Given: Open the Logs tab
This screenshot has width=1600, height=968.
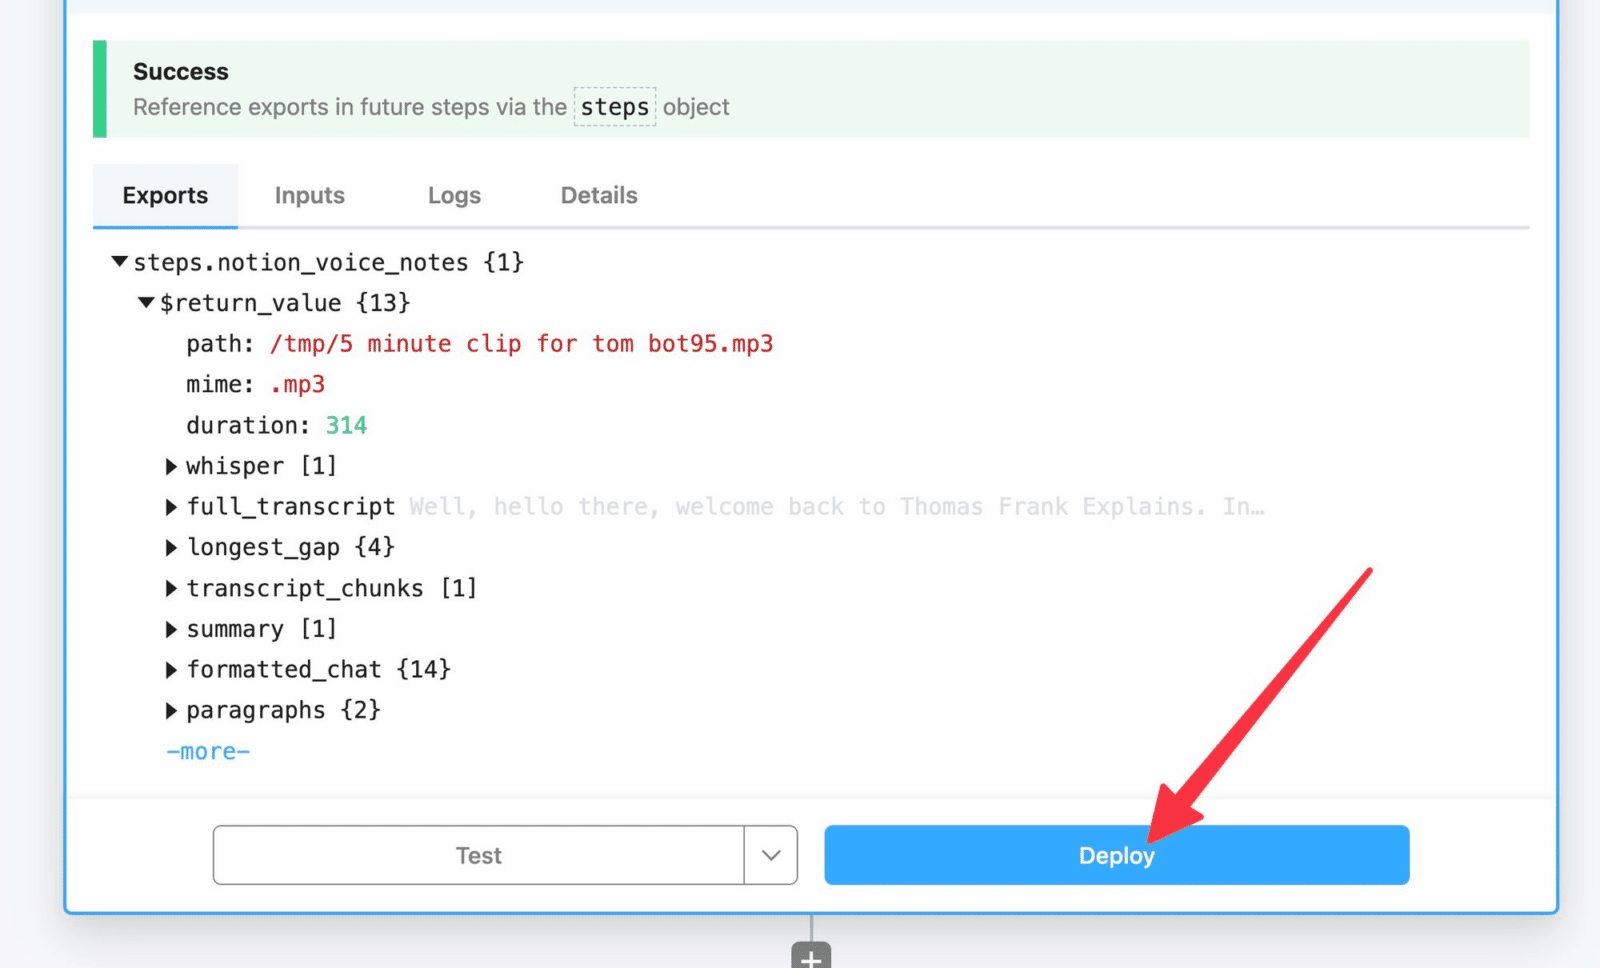Looking at the screenshot, I should pos(453,195).
